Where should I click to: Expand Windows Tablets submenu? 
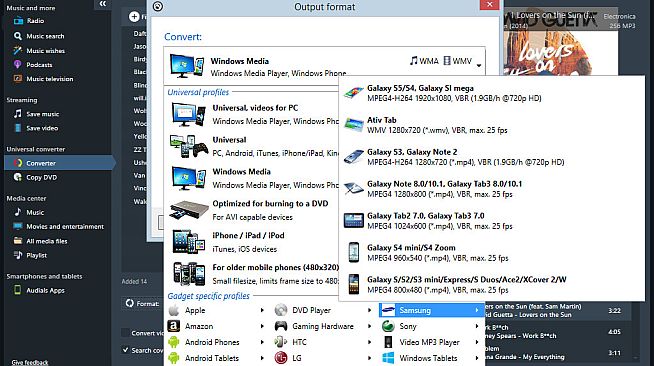[432, 358]
